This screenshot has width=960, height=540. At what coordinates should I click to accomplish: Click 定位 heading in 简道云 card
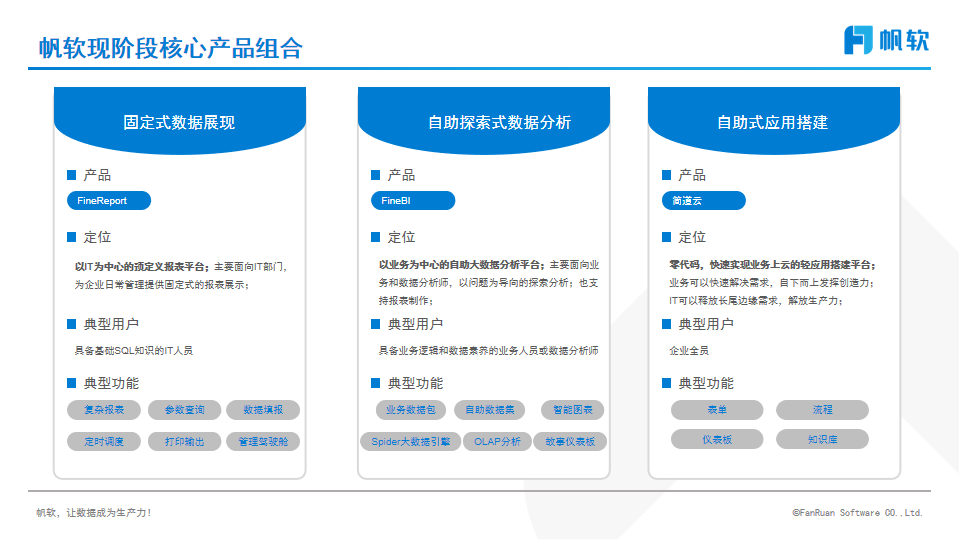(x=692, y=237)
